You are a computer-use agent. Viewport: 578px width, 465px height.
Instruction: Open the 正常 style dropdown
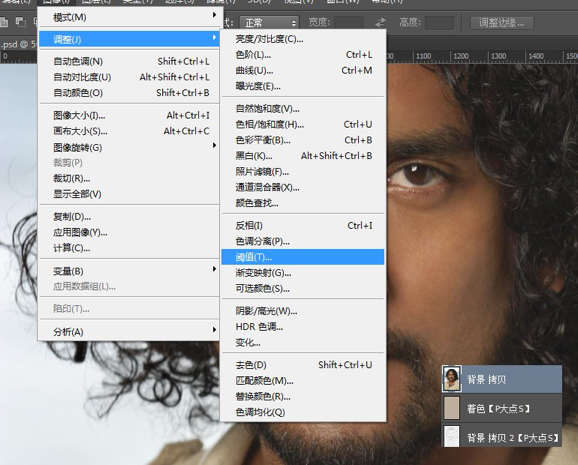269,23
